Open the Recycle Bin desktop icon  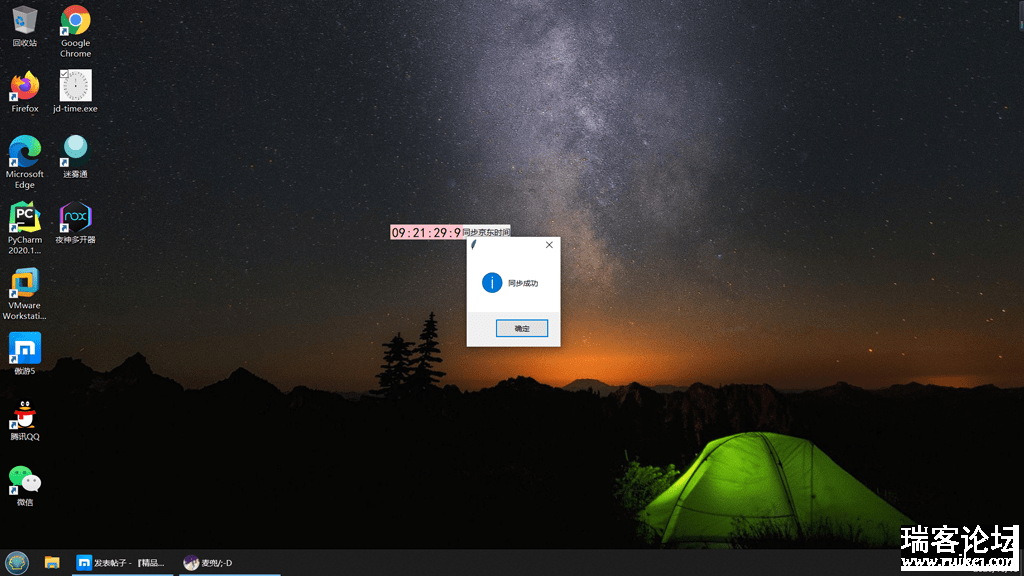coord(25,26)
